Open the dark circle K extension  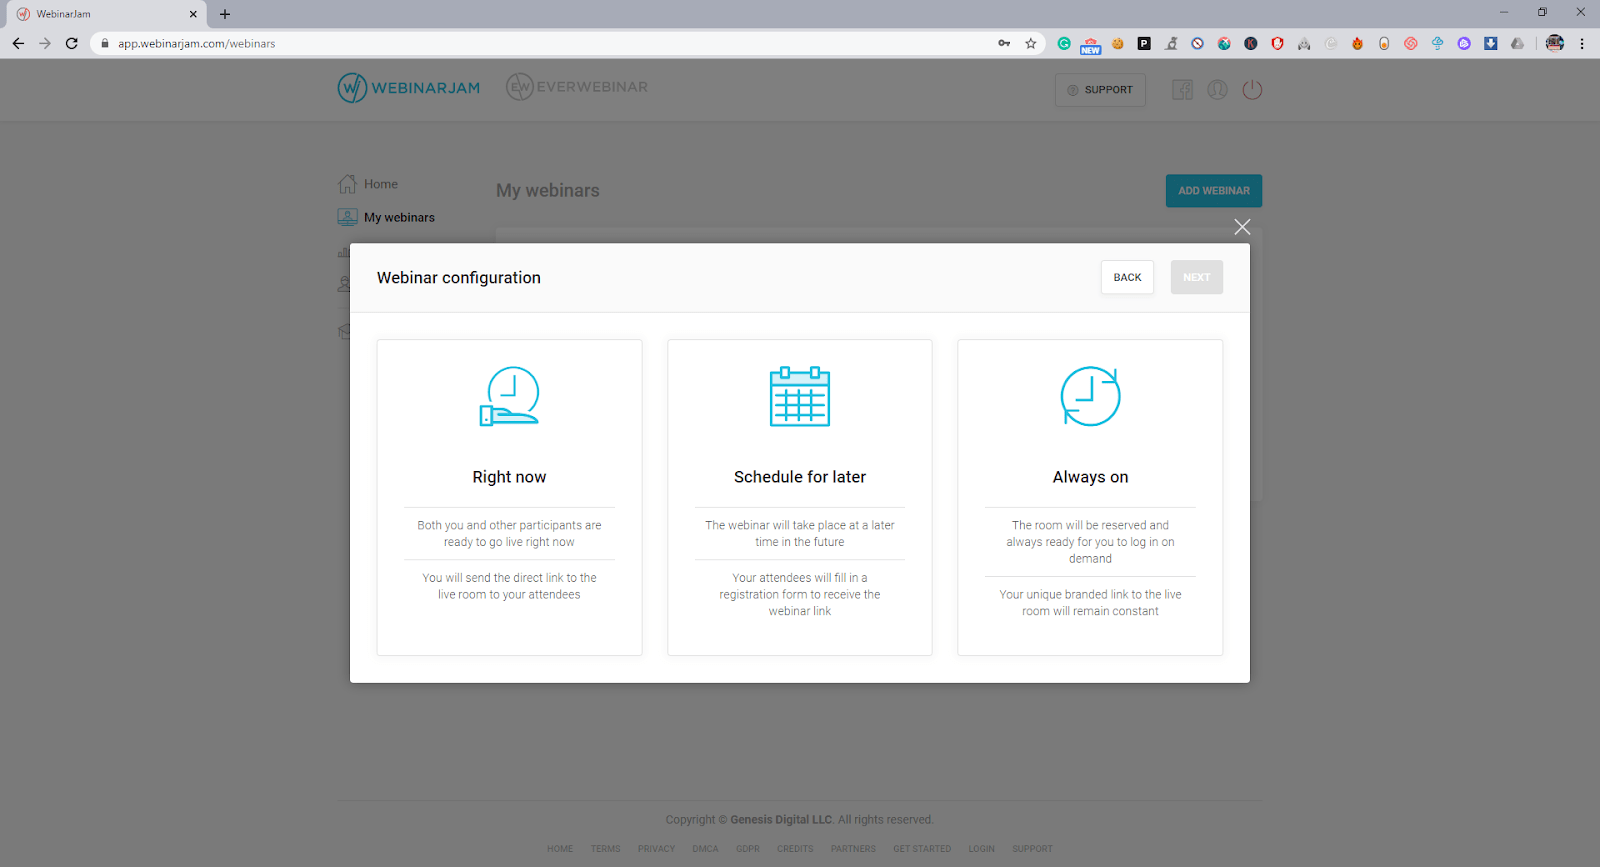1251,43
